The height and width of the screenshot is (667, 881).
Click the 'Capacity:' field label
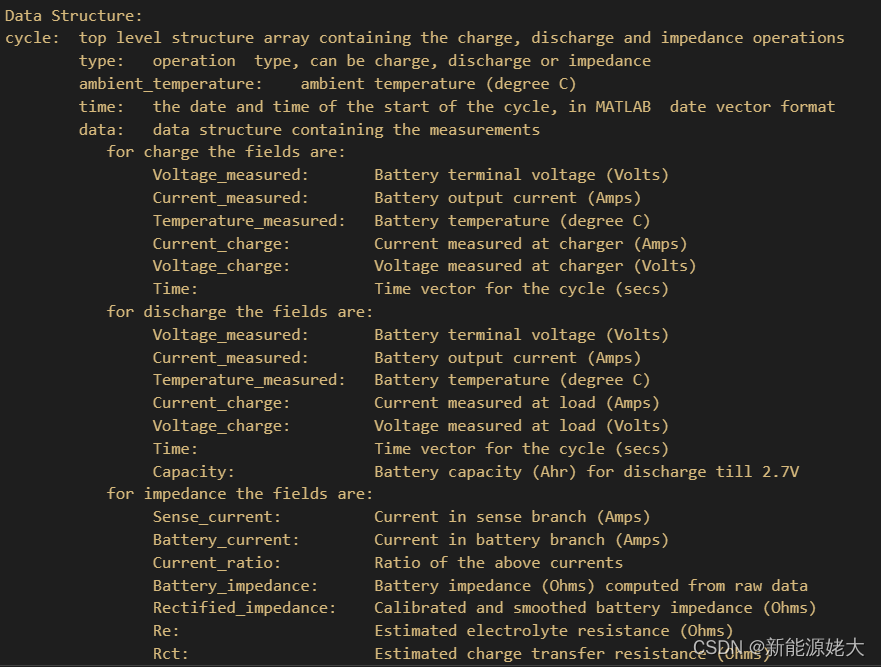point(193,472)
